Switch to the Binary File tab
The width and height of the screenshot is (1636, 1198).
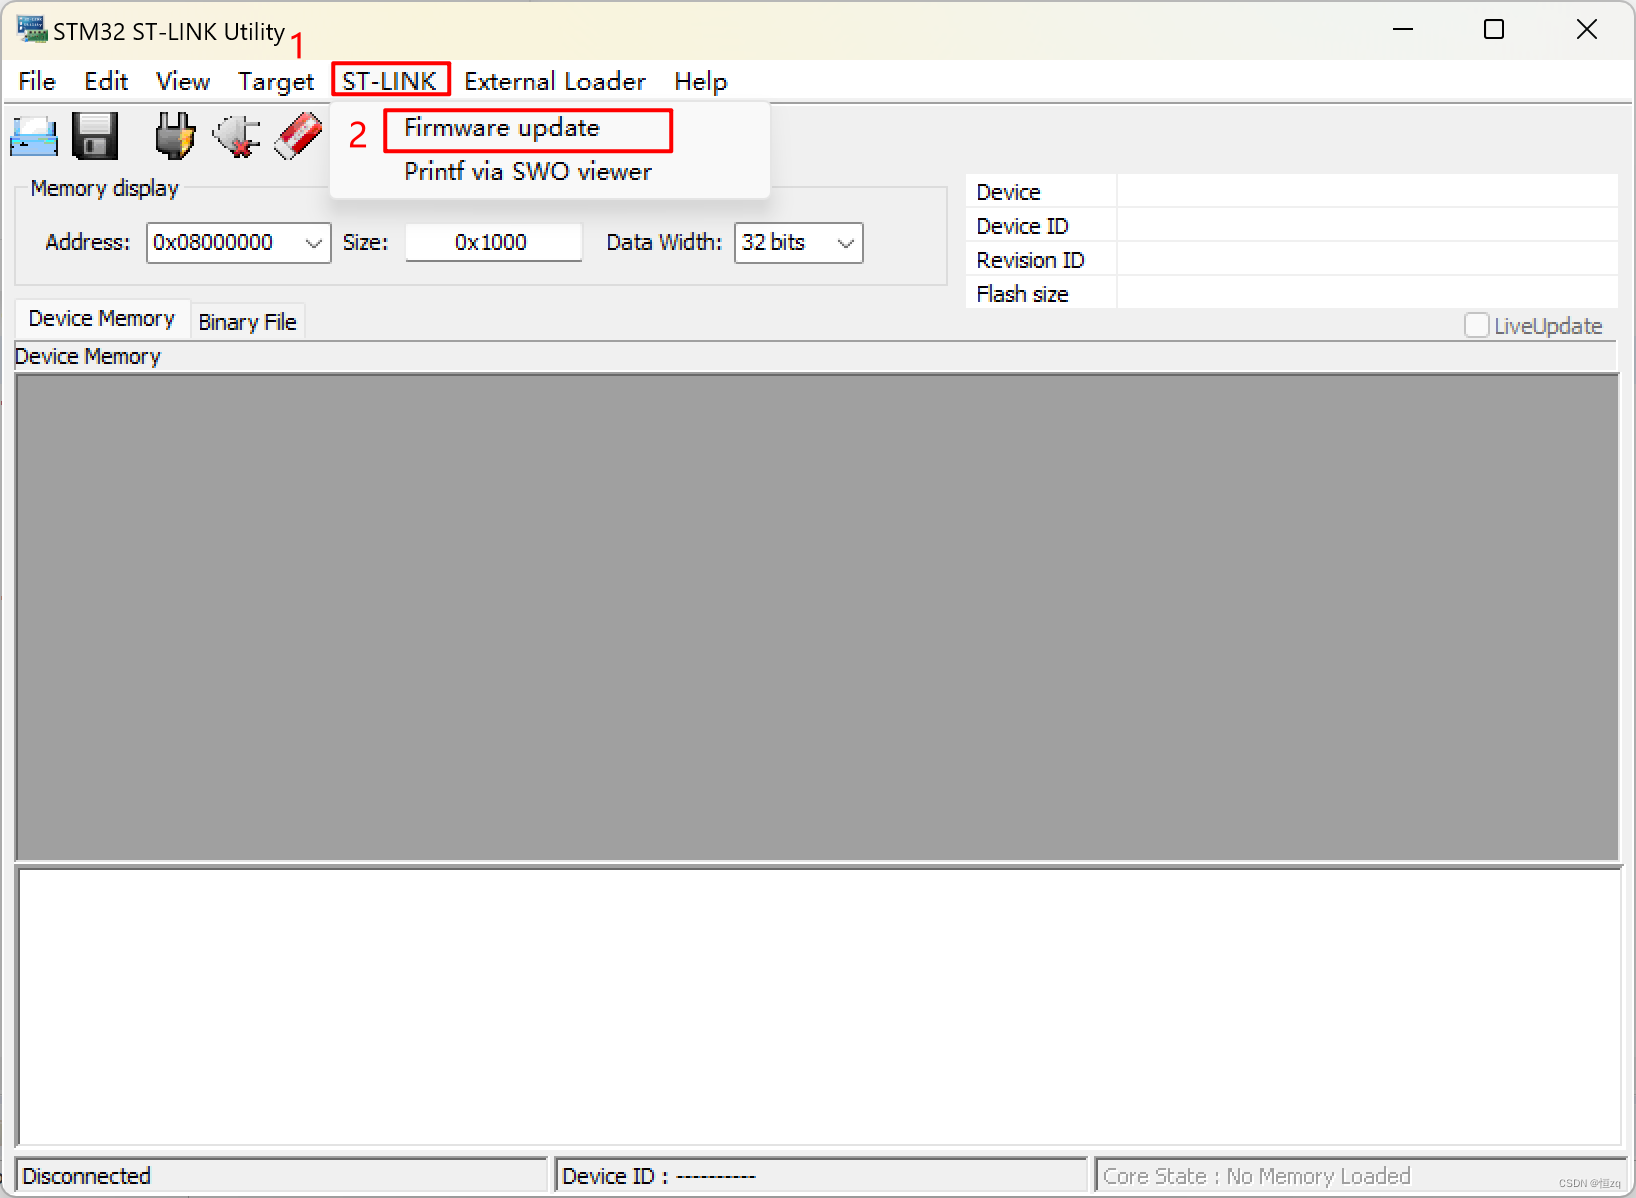point(247,320)
